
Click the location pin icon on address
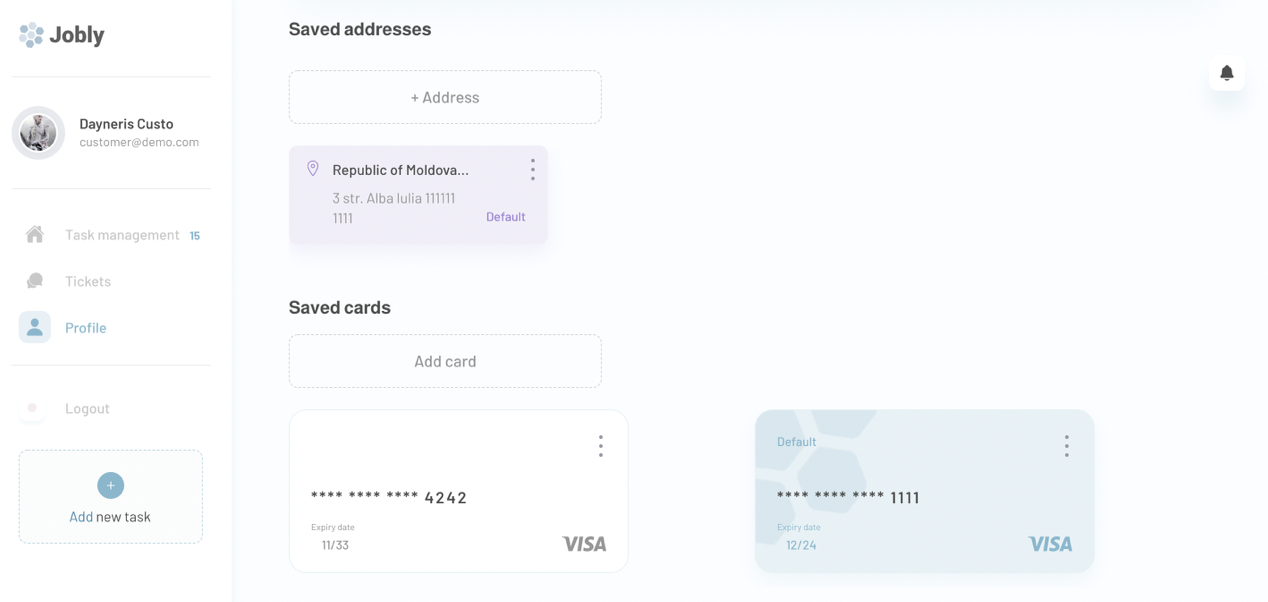tap(313, 169)
